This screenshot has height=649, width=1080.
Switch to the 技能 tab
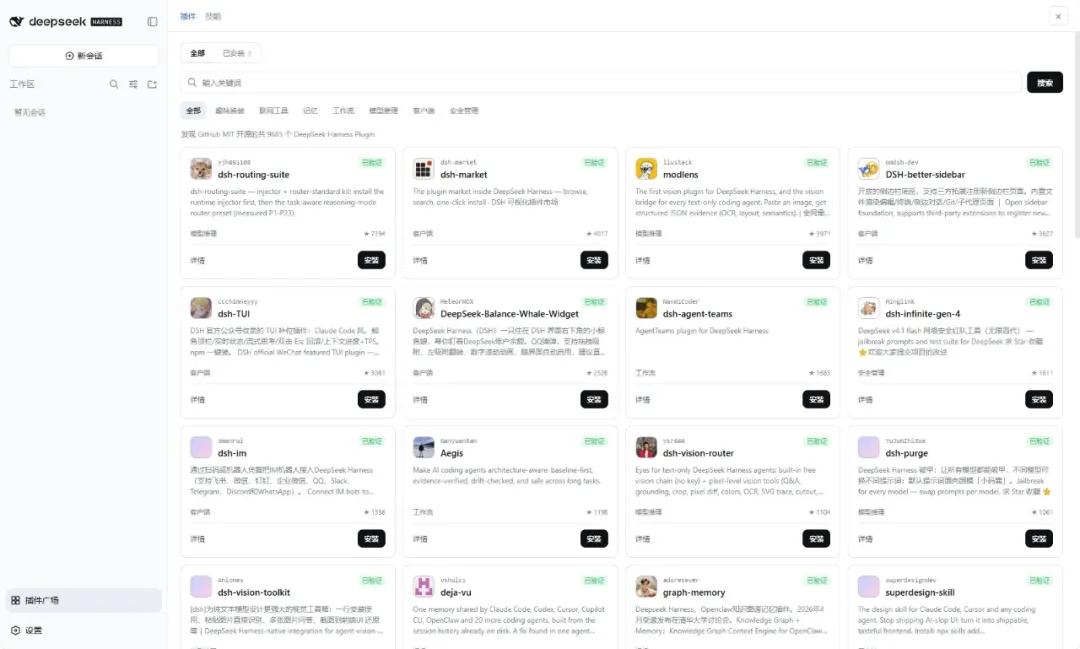coord(213,16)
